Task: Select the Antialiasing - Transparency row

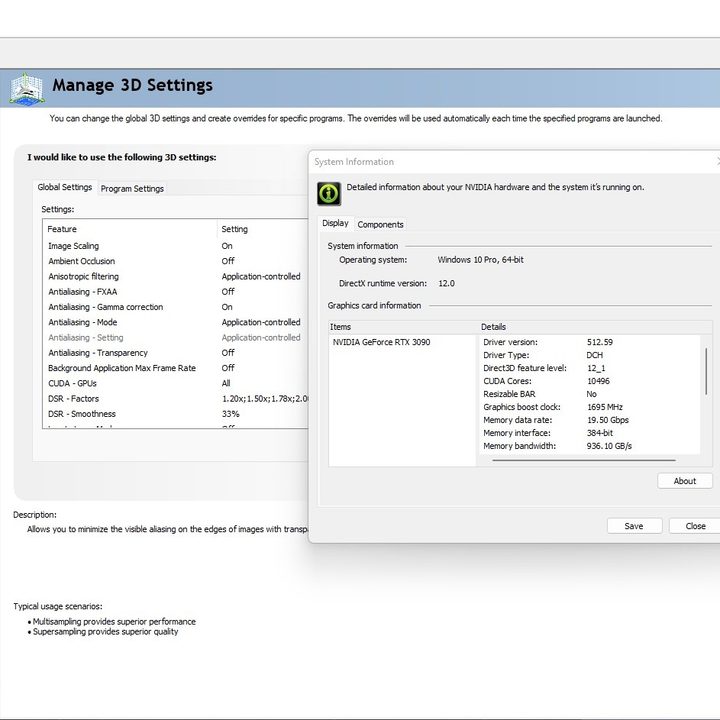Action: tap(176, 353)
